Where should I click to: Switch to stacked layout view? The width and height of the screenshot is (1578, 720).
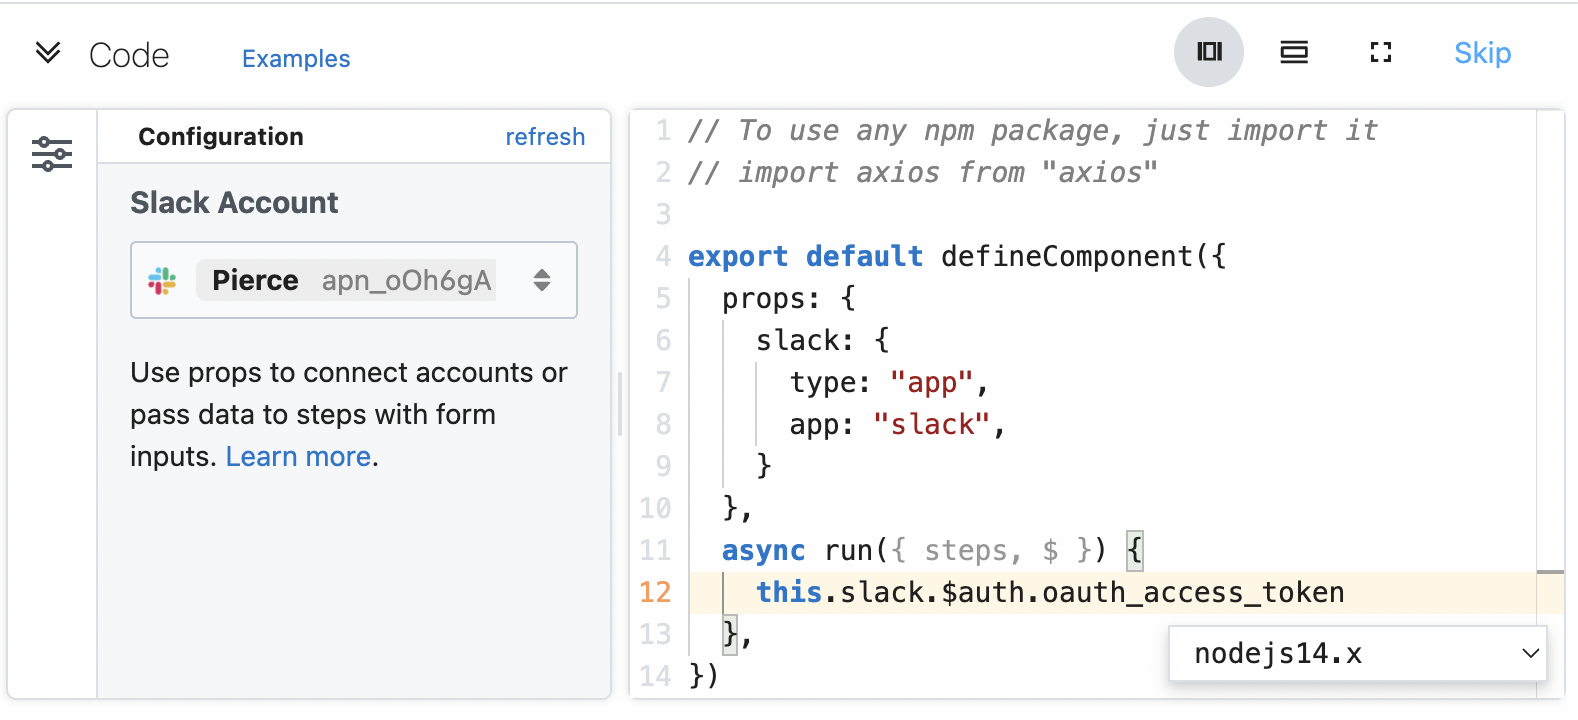click(x=1294, y=52)
